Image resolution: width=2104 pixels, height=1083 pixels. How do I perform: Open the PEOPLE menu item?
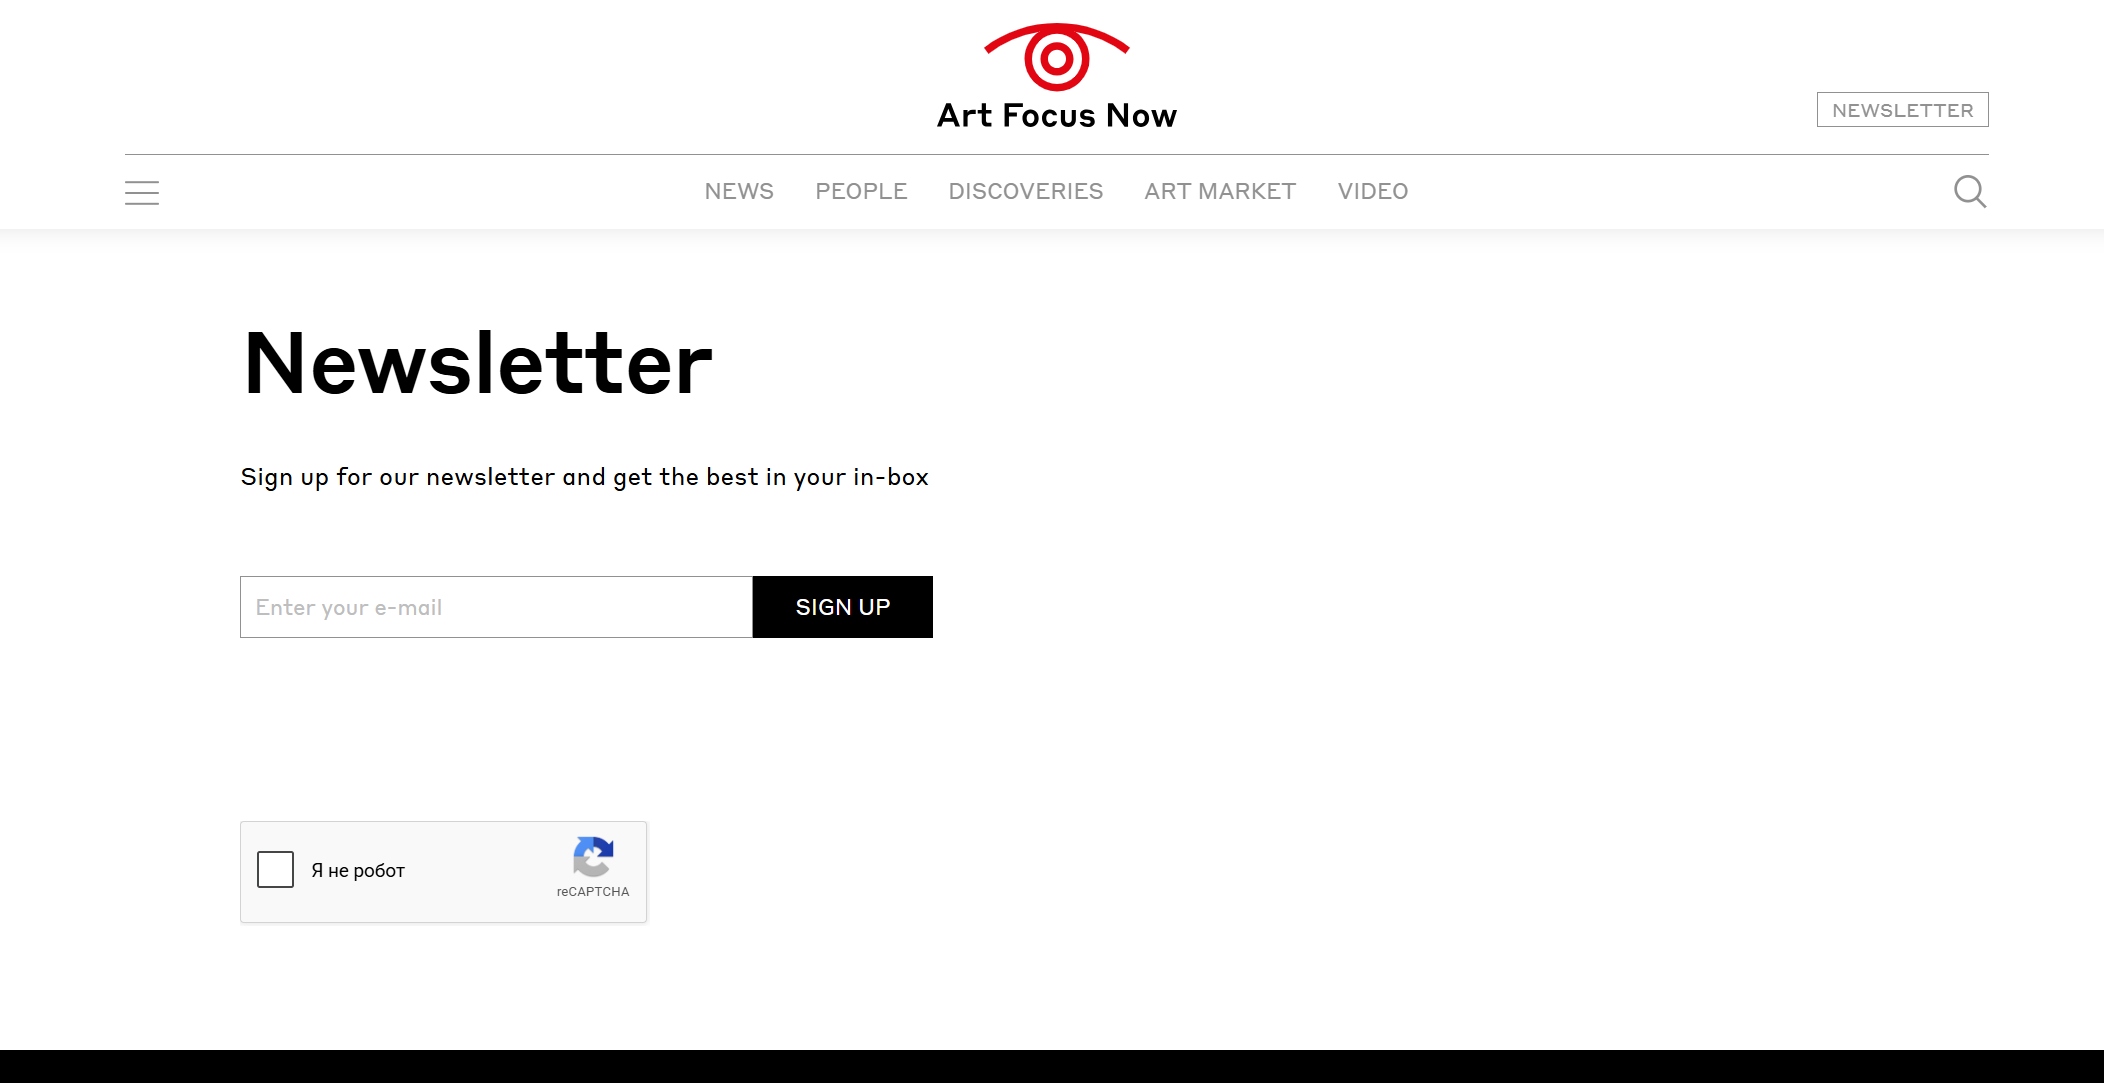(x=861, y=191)
